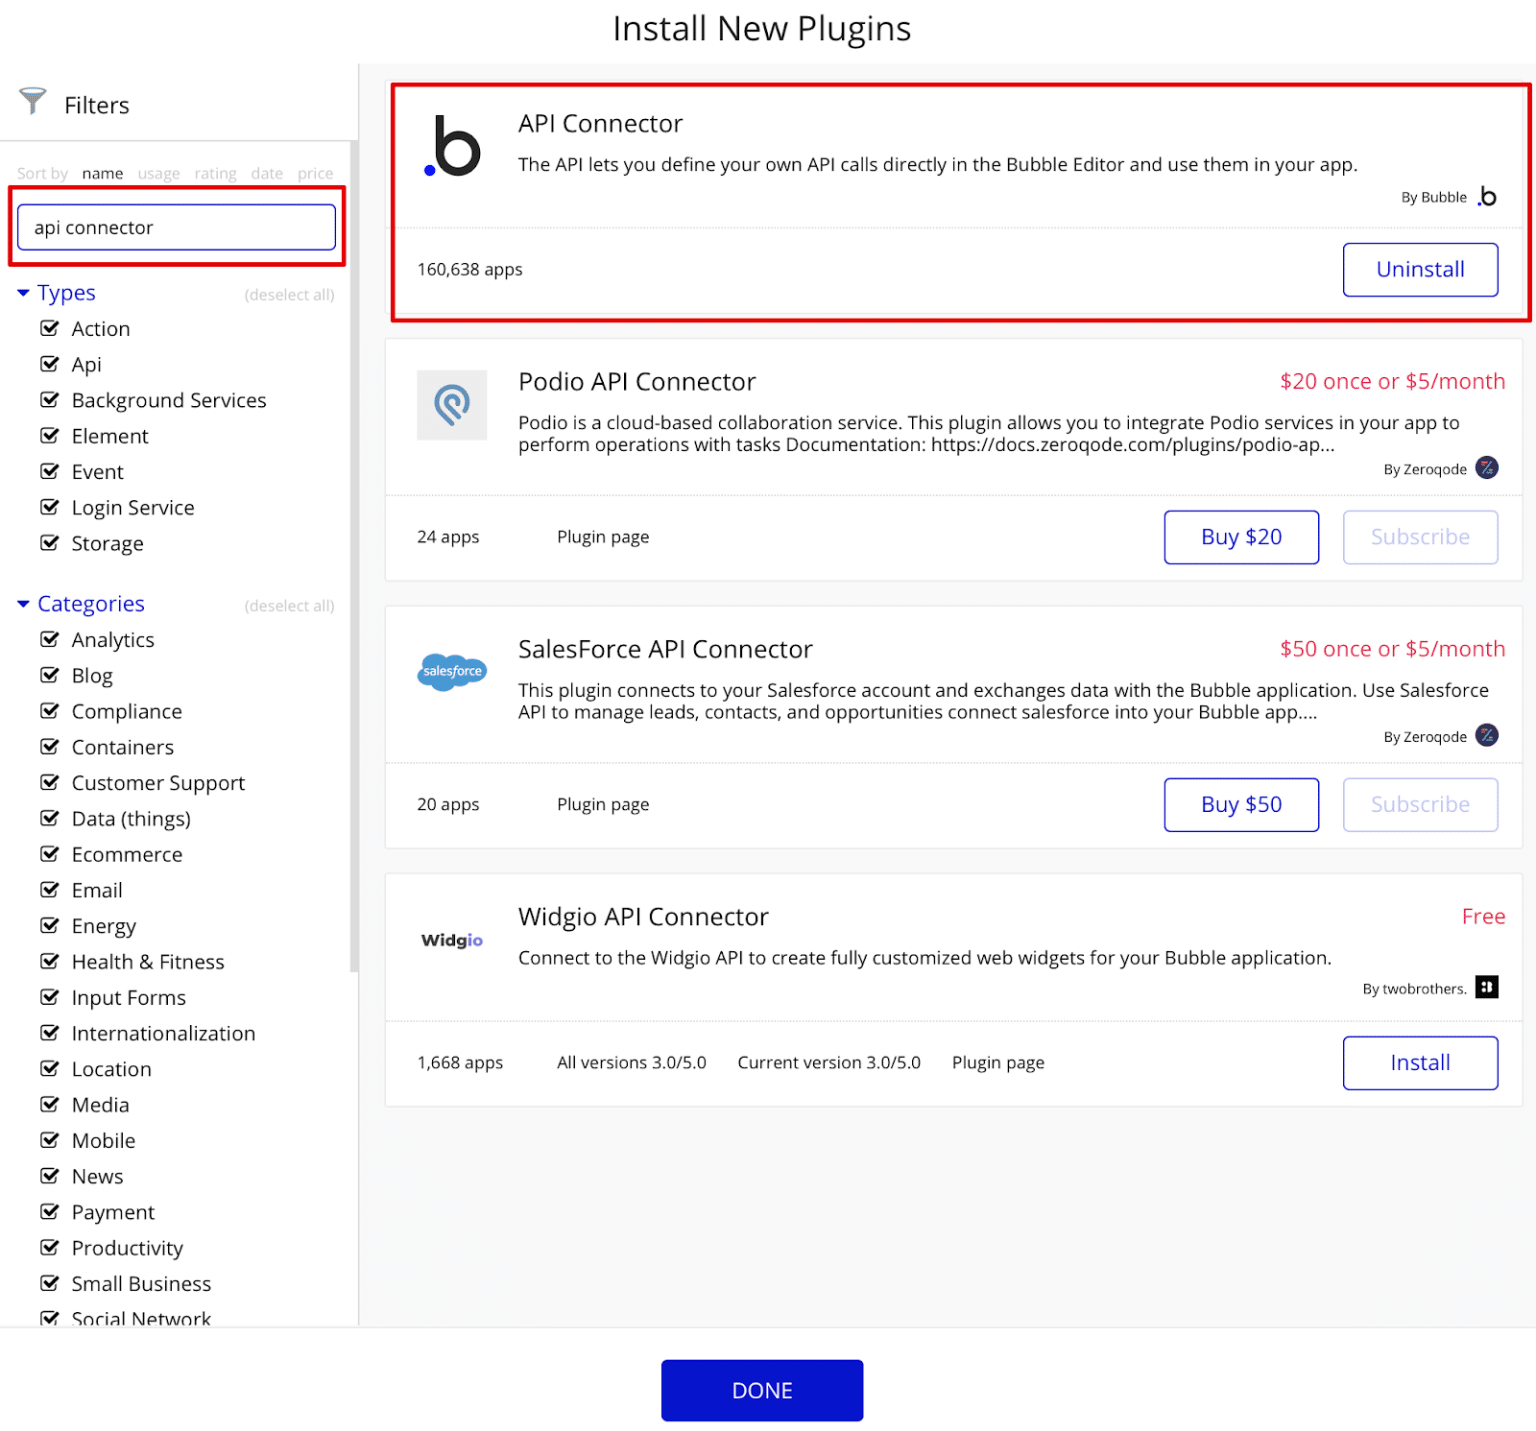
Task: Install the Widgio API Connector
Action: 1419,1062
